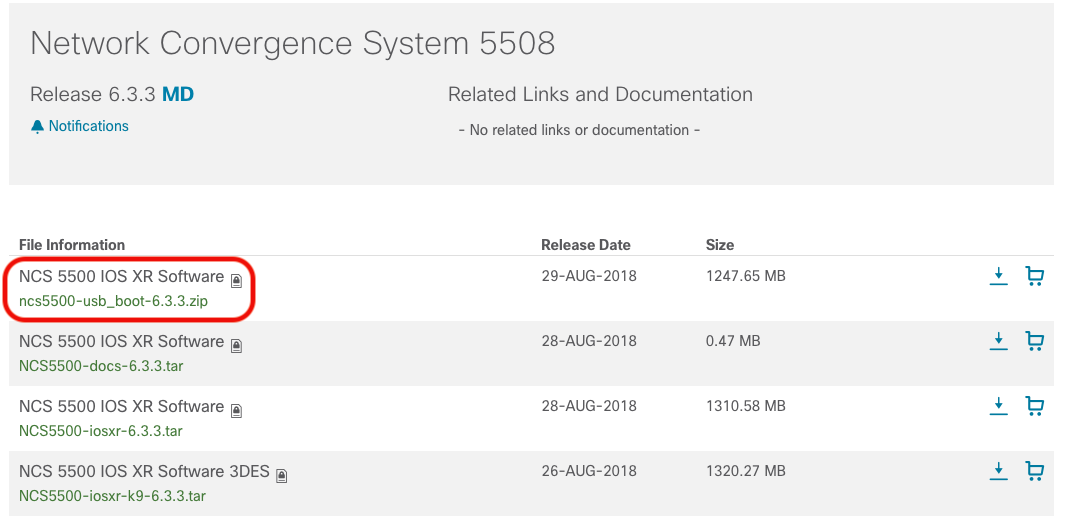
Task: Add NCS5500-iosxr-k9-6.3.3.tar to cart
Action: point(1034,471)
